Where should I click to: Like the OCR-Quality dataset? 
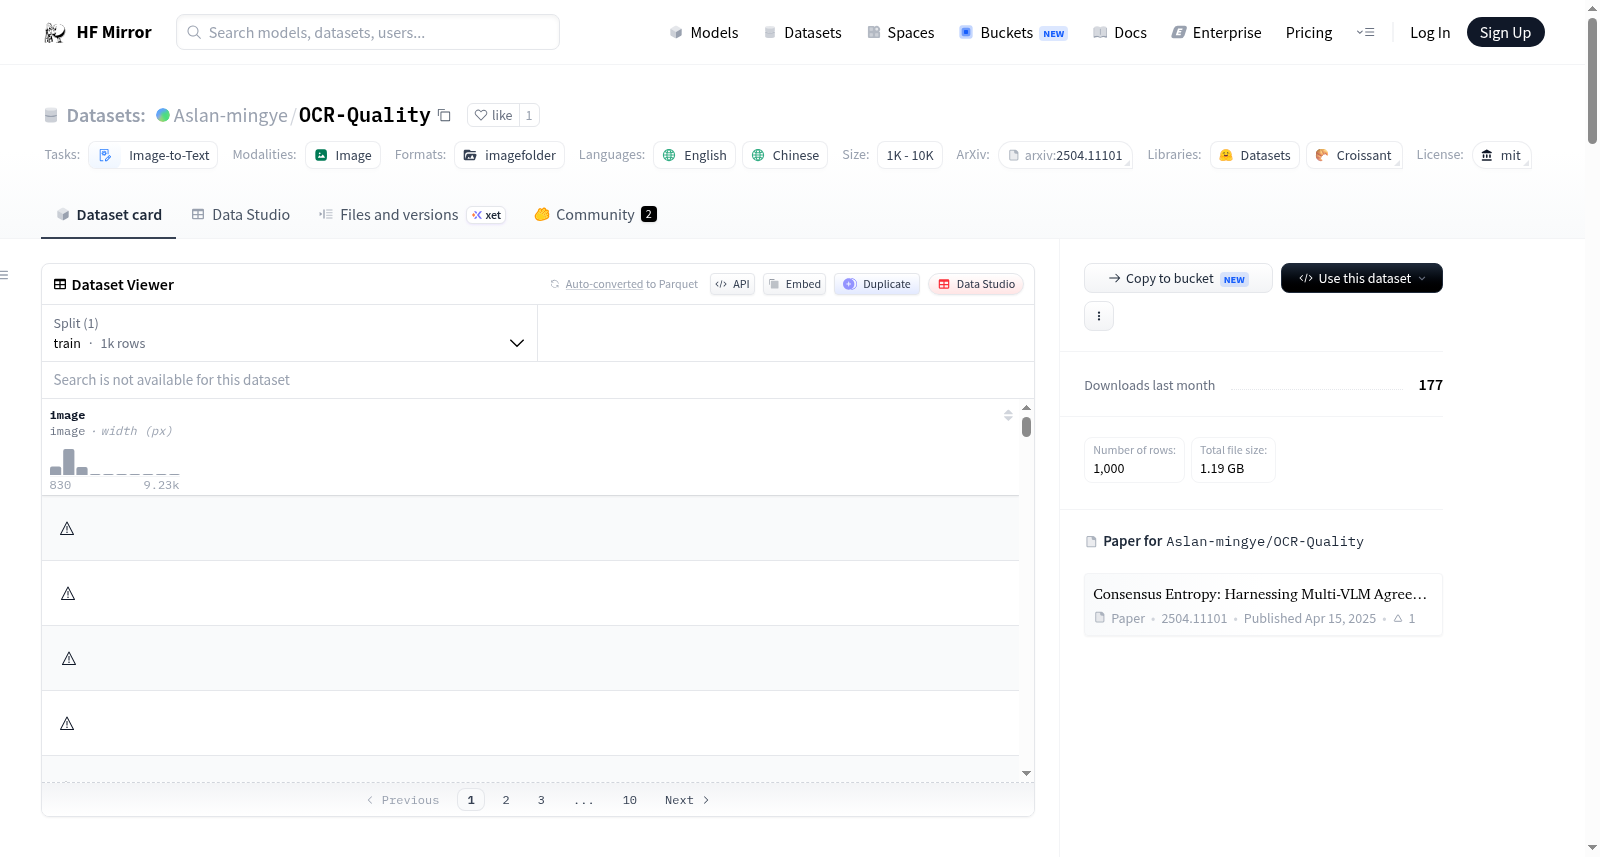(x=493, y=115)
